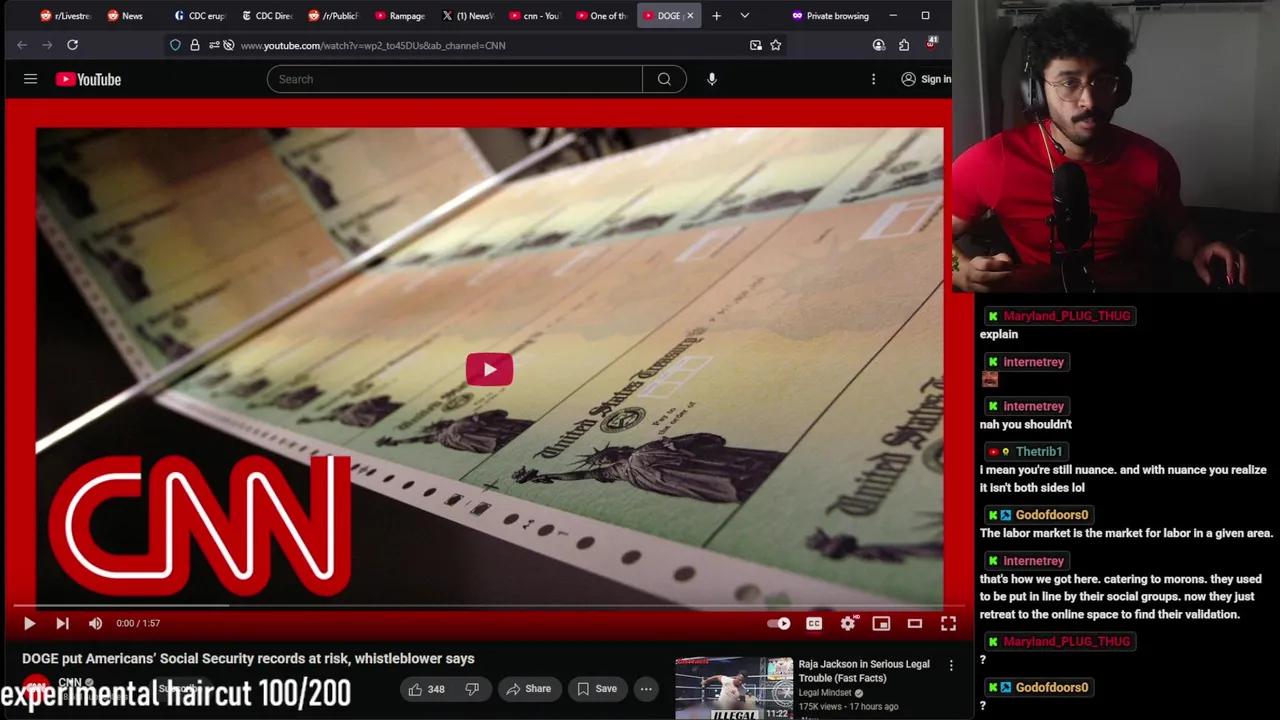Reload the page
The height and width of the screenshot is (720, 1280).
[x=72, y=45]
